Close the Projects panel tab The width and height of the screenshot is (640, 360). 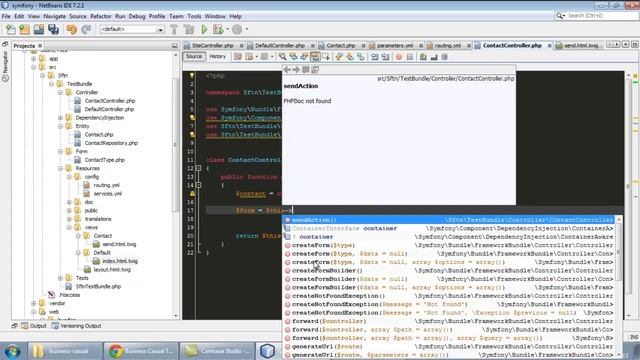pos(40,46)
